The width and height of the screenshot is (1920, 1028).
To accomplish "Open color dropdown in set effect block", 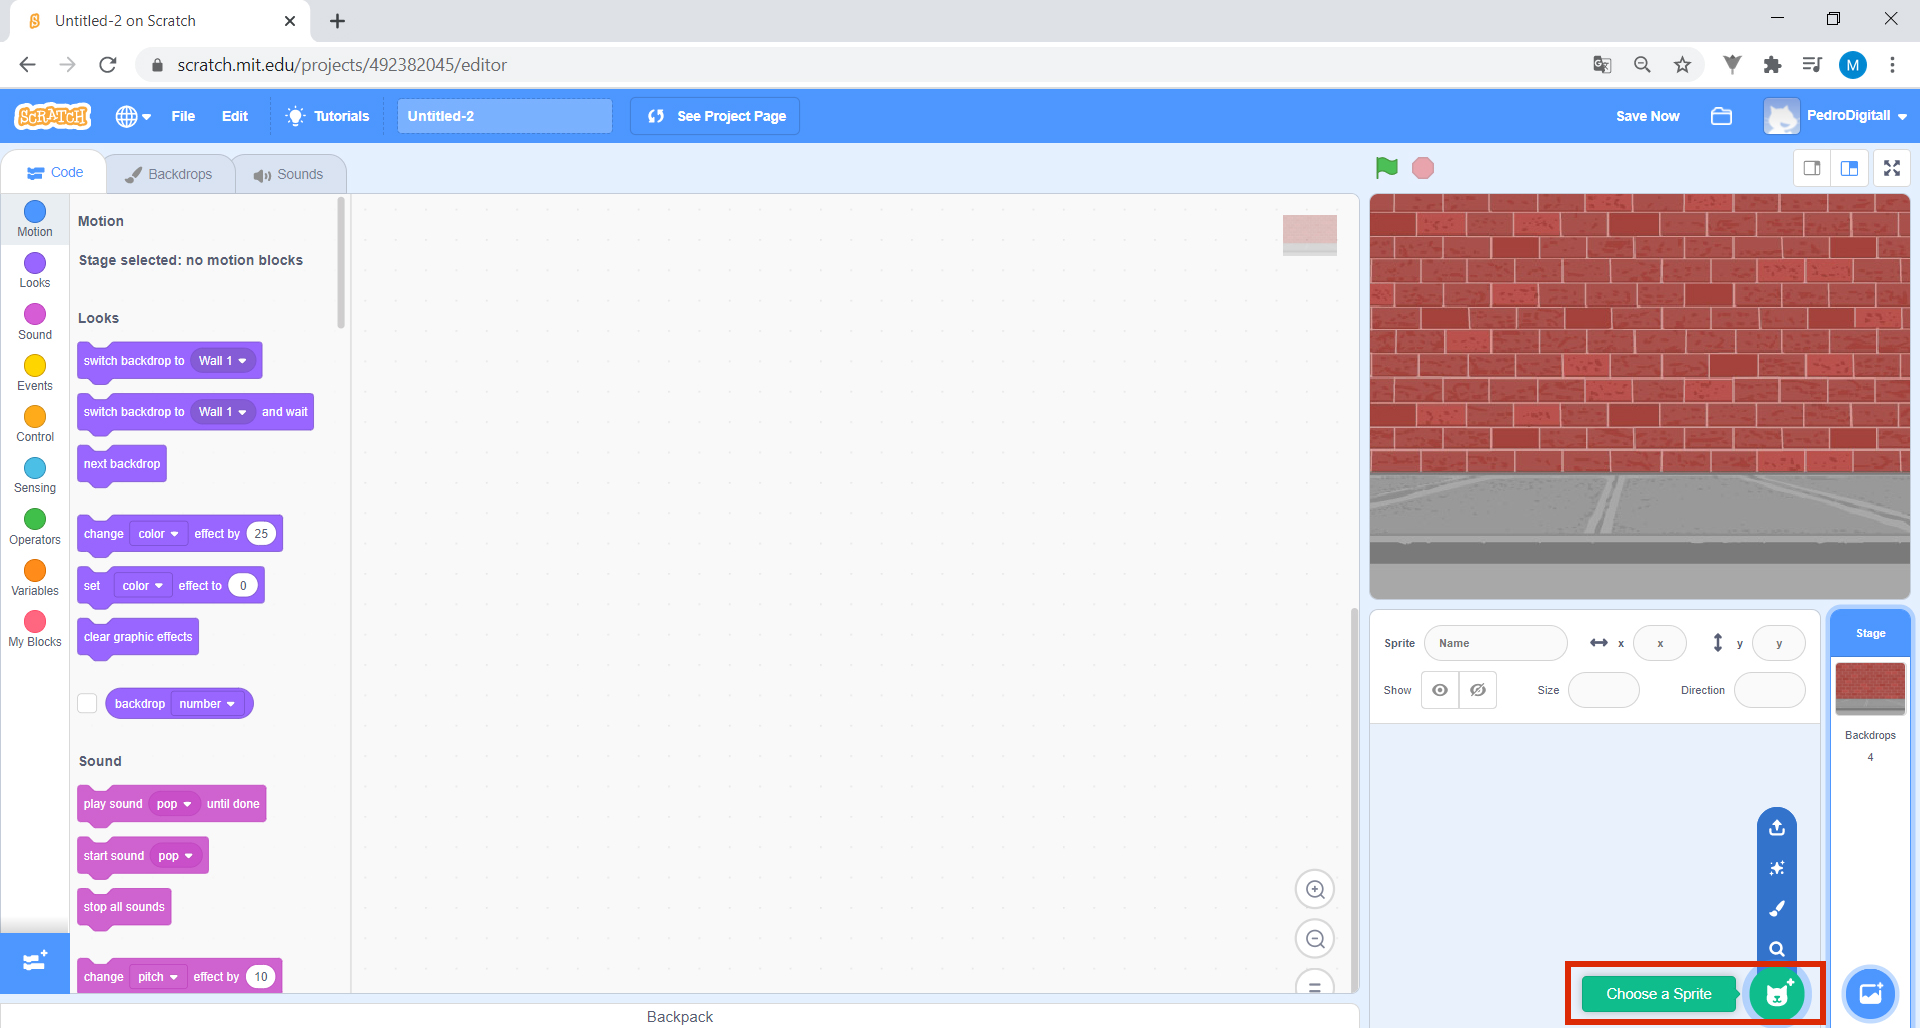I will click(x=142, y=586).
